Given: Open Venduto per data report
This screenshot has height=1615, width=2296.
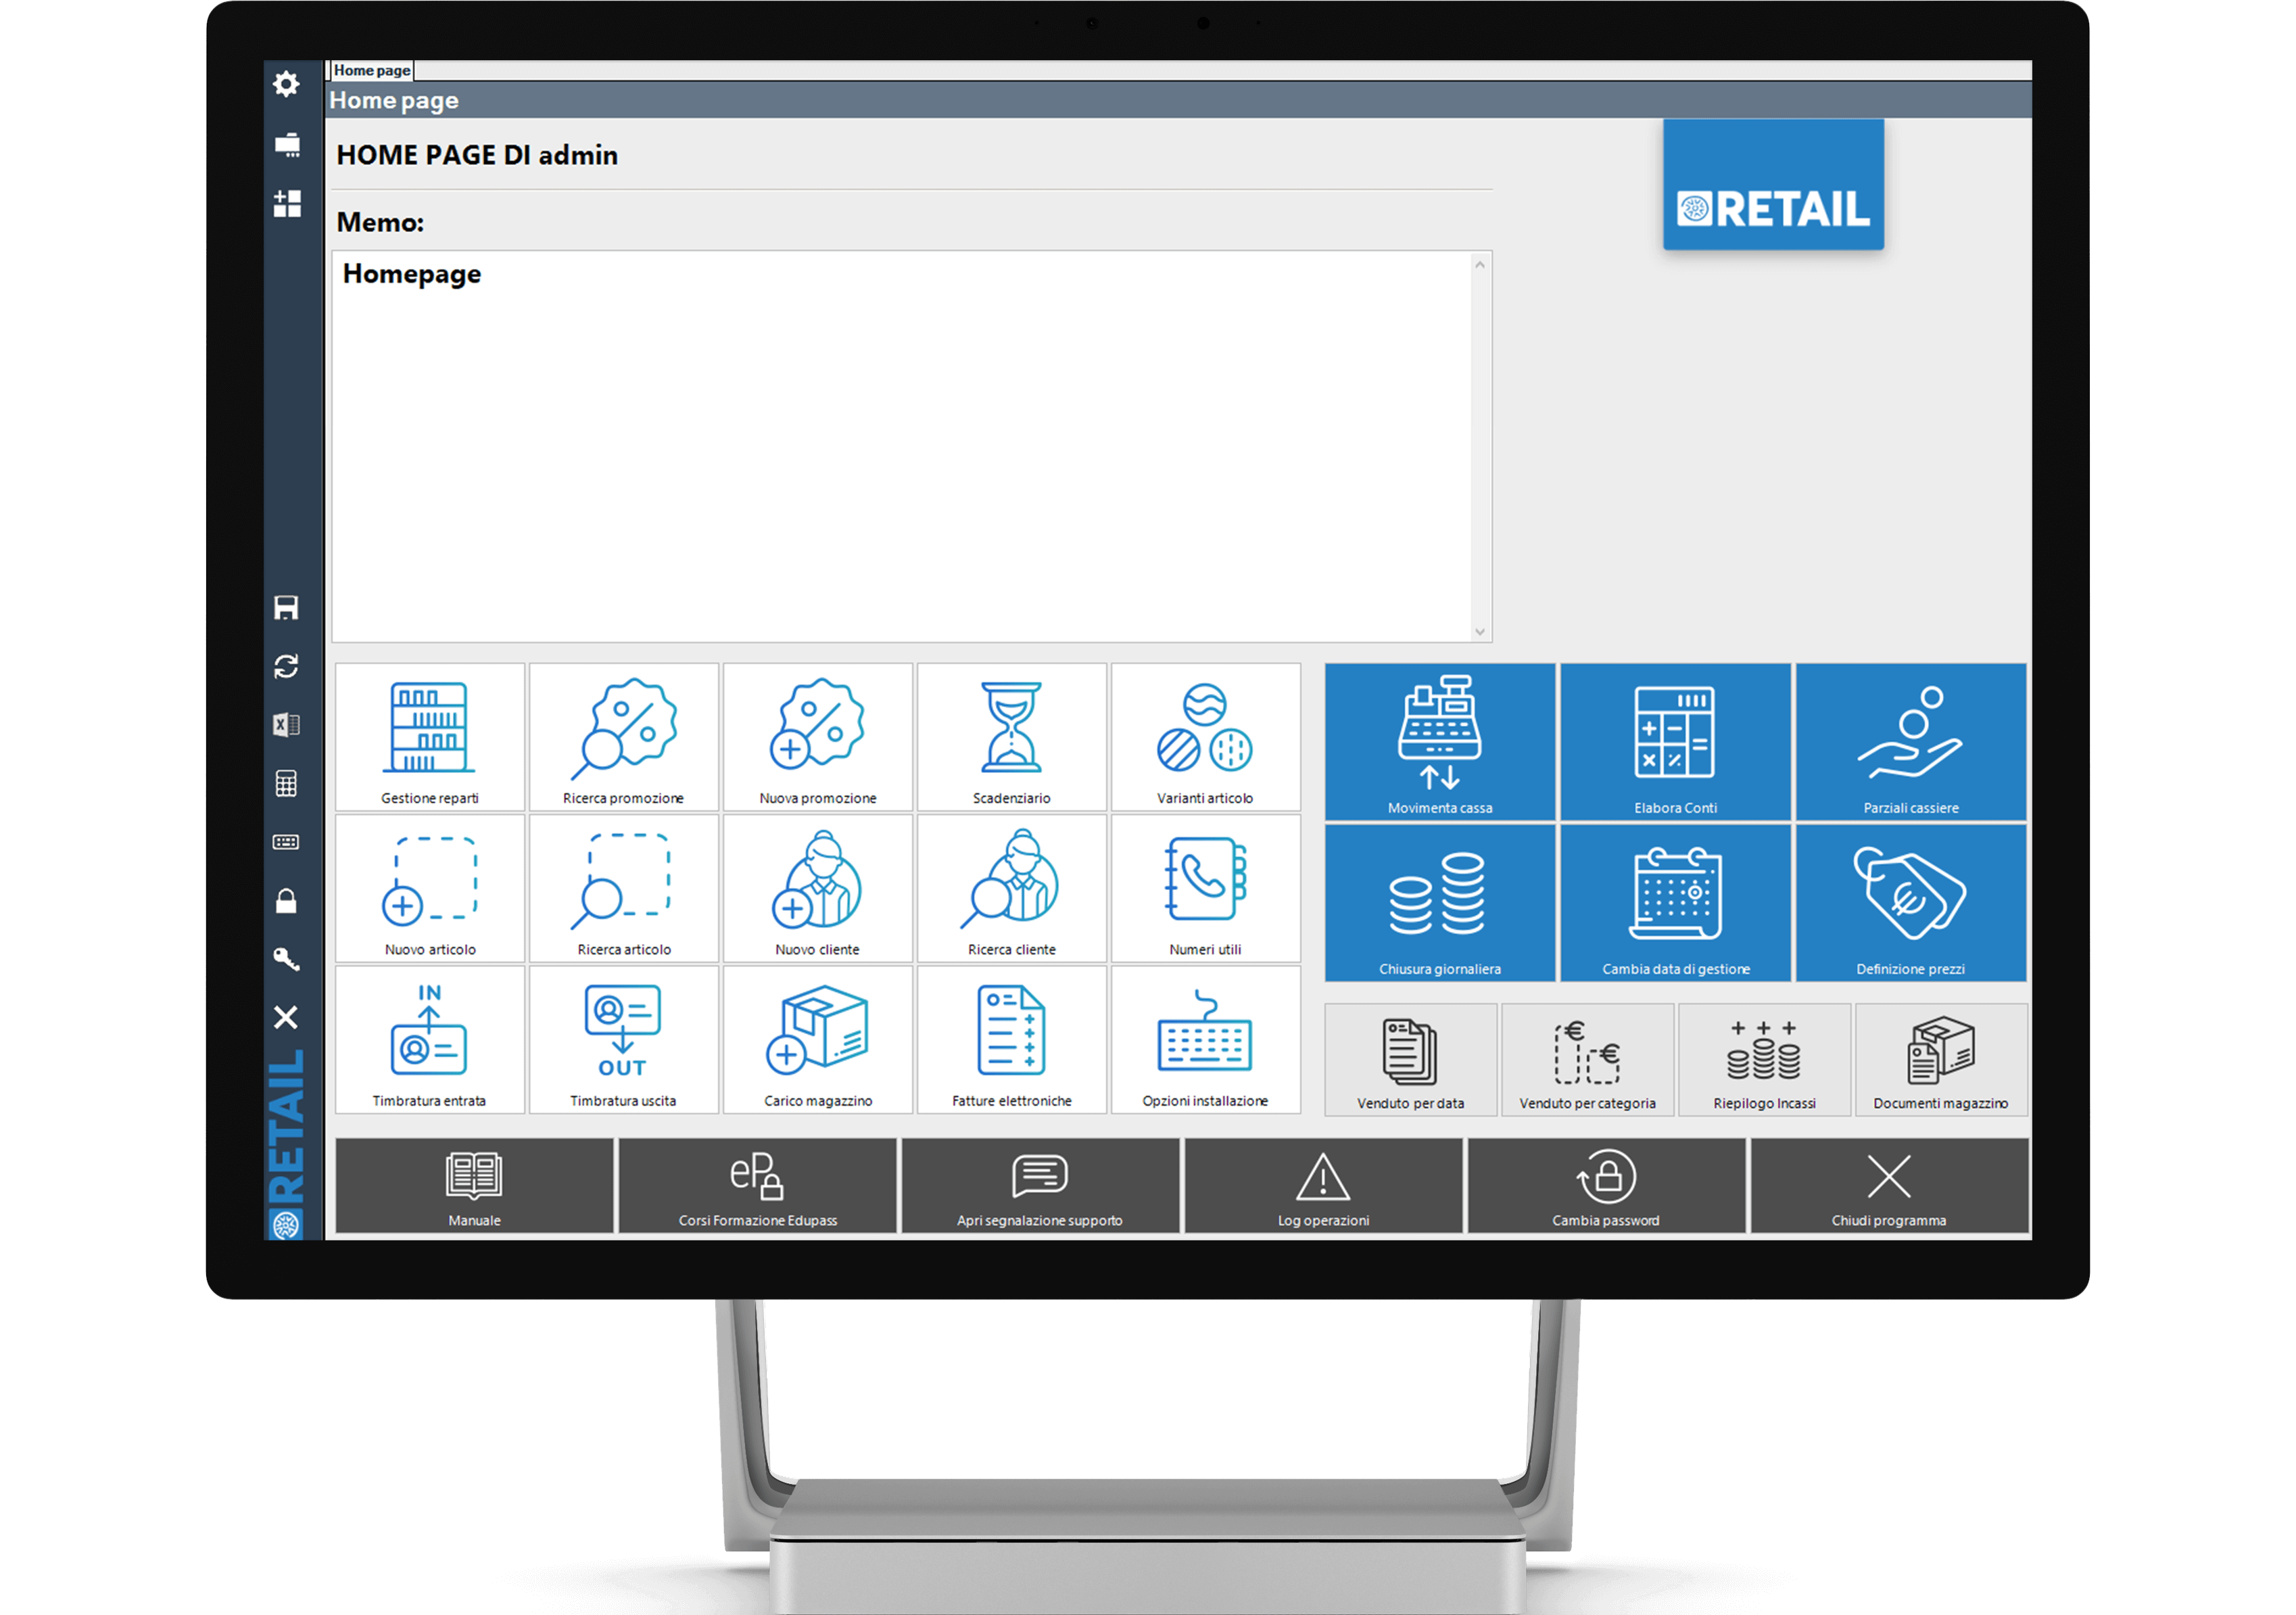Looking at the screenshot, I should (1411, 1060).
